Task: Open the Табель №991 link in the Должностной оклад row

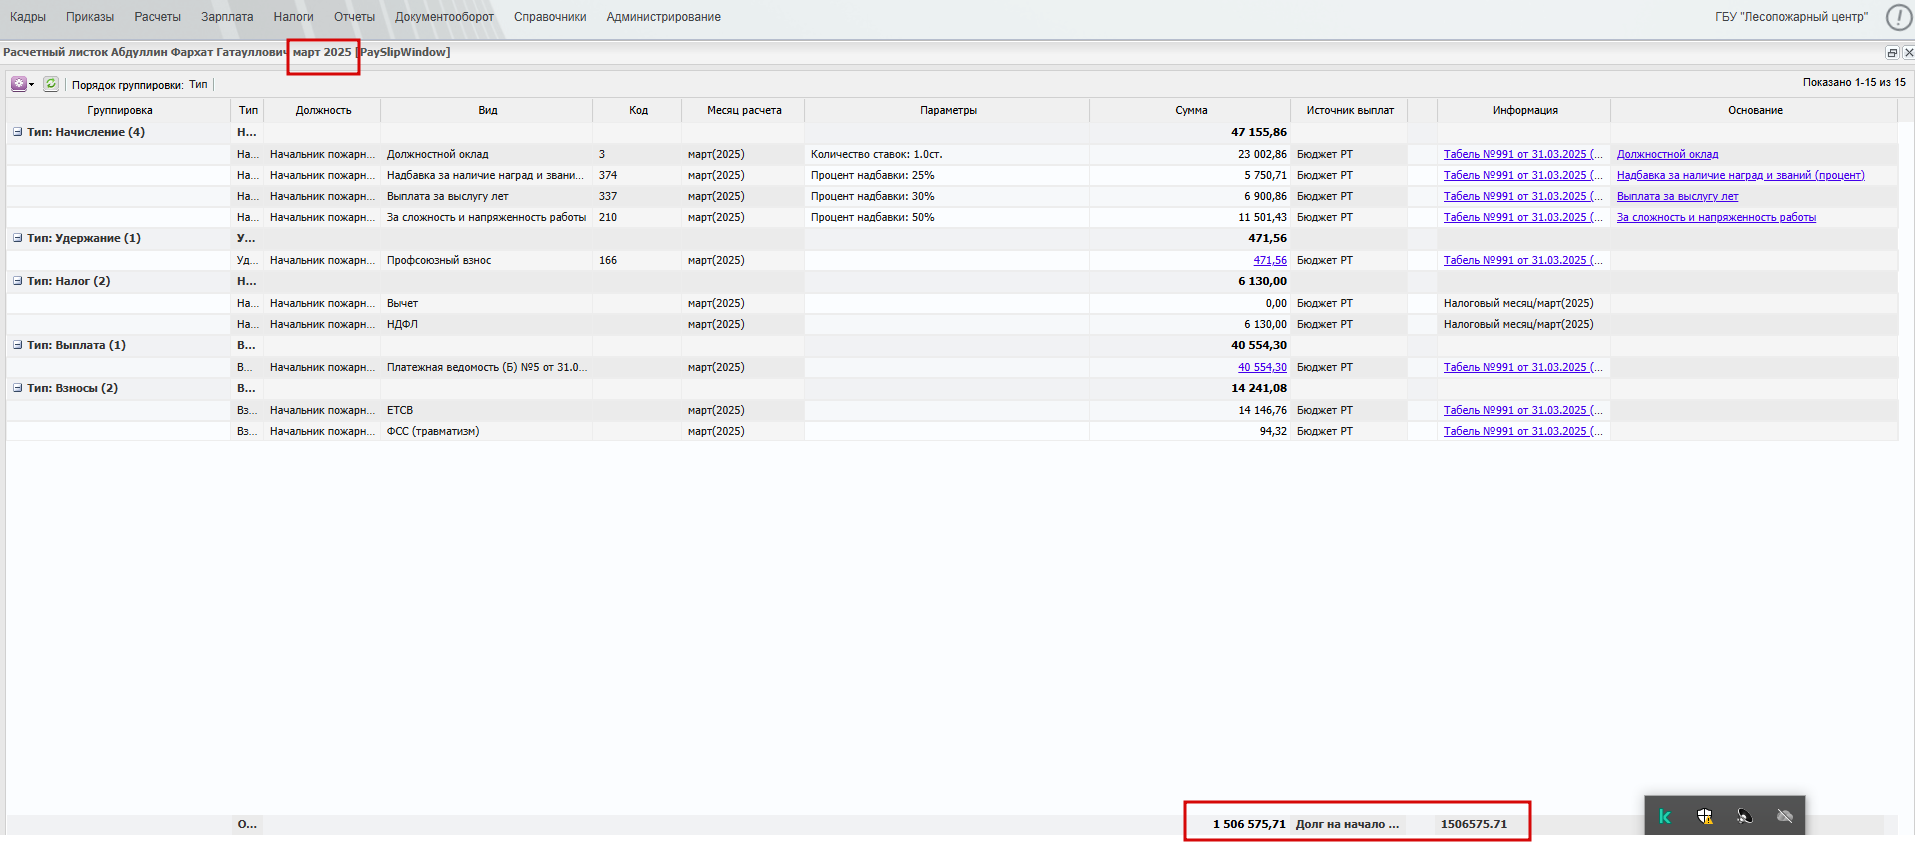Action: pos(1523,154)
